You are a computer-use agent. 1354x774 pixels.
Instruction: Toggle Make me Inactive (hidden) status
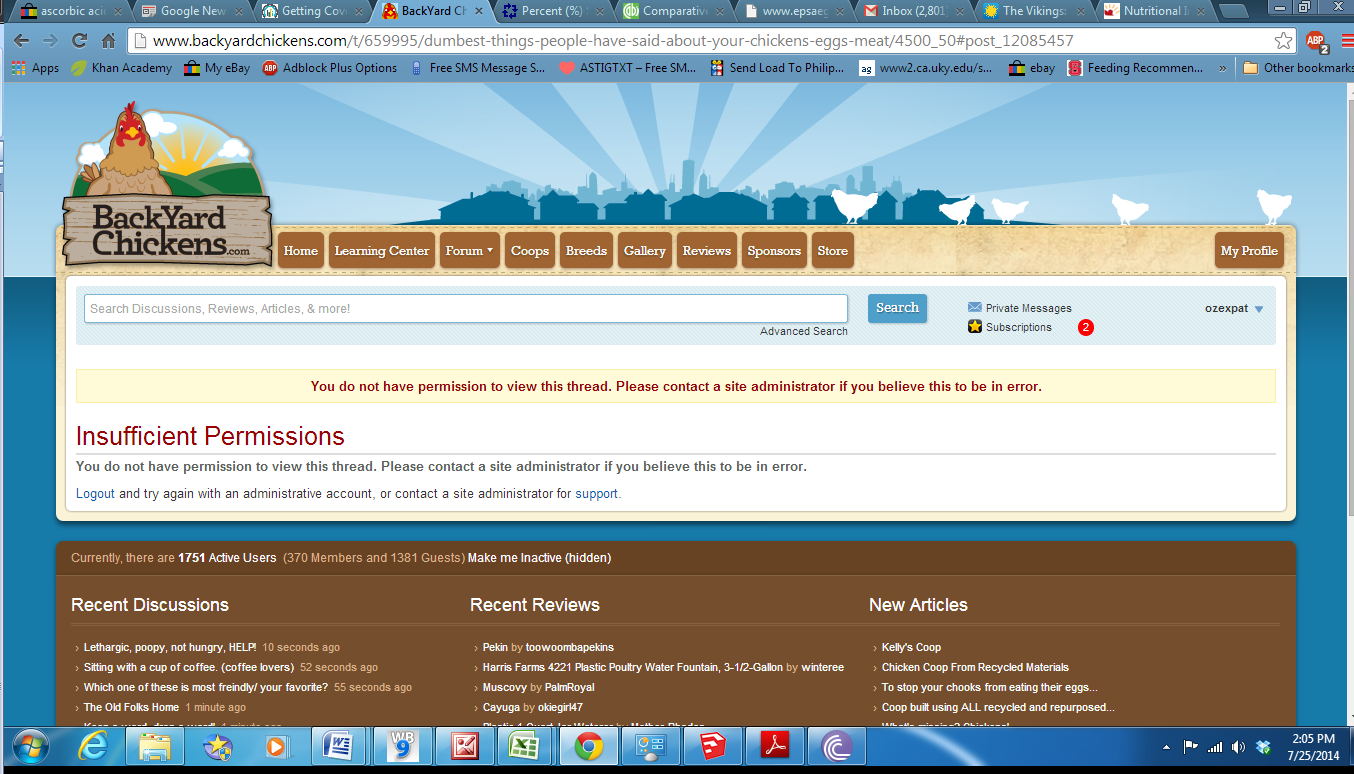(539, 558)
